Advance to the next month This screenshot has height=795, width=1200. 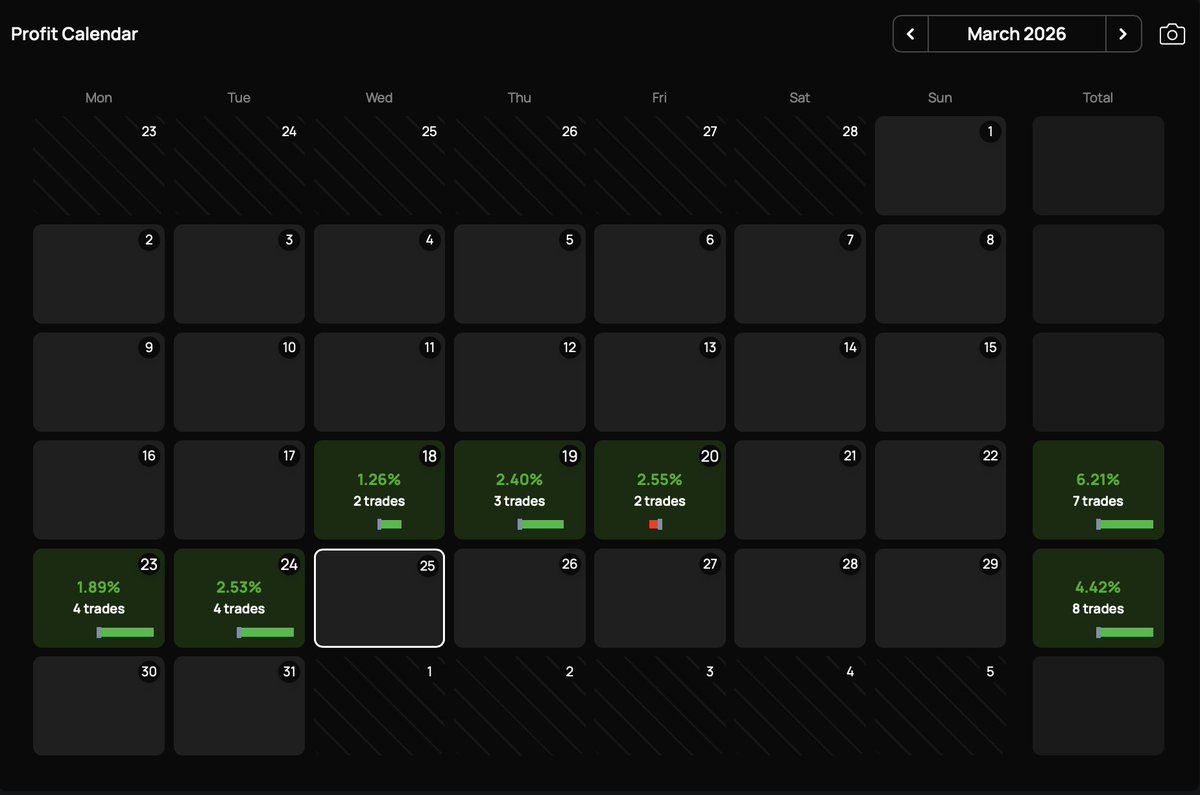[1123, 34]
